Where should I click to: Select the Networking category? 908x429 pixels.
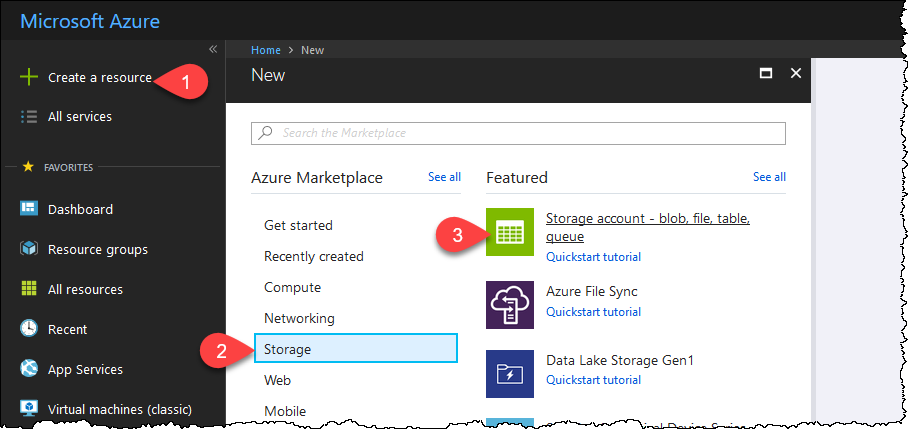(x=299, y=318)
